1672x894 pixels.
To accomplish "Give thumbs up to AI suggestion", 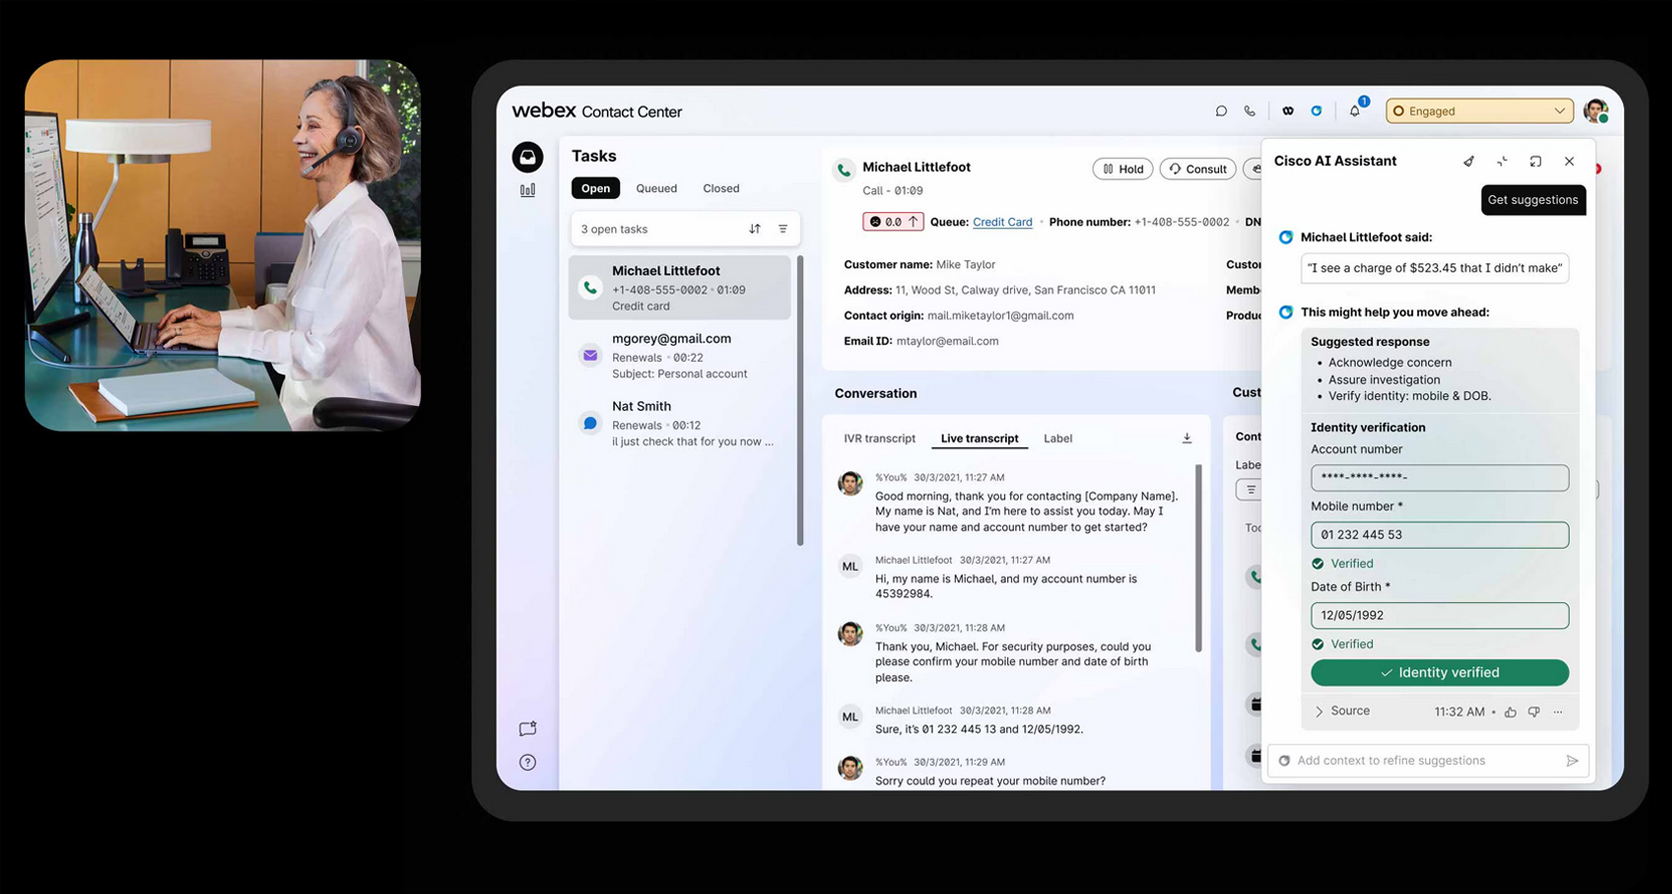I will (x=1511, y=712).
